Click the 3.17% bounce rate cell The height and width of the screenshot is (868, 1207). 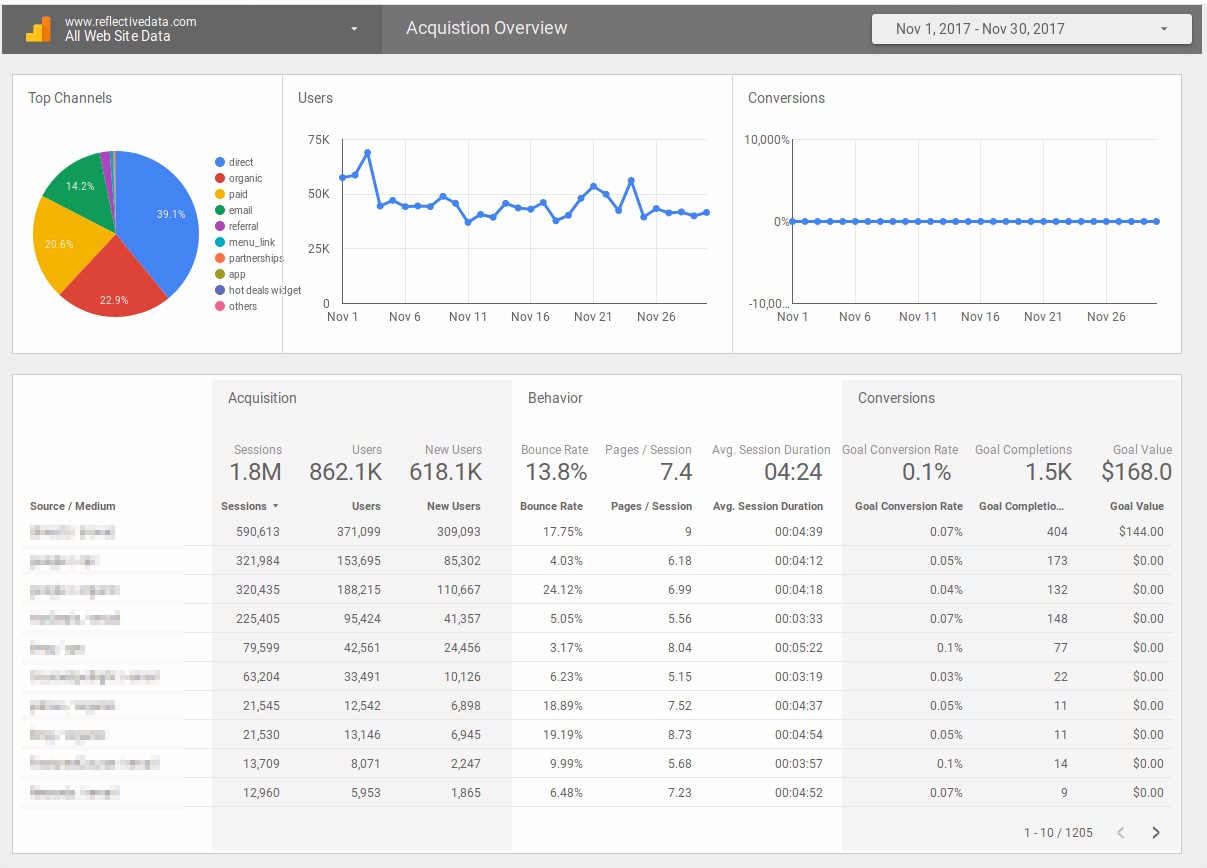564,648
